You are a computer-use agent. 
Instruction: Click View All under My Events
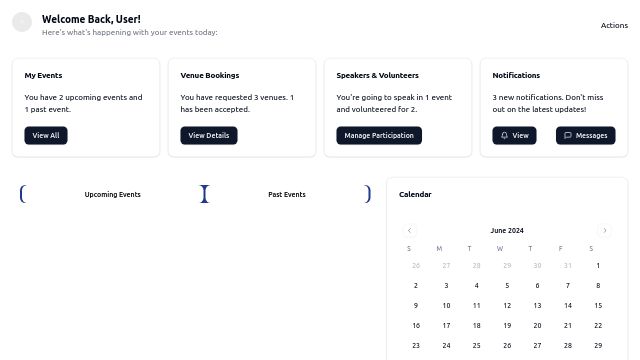click(46, 136)
